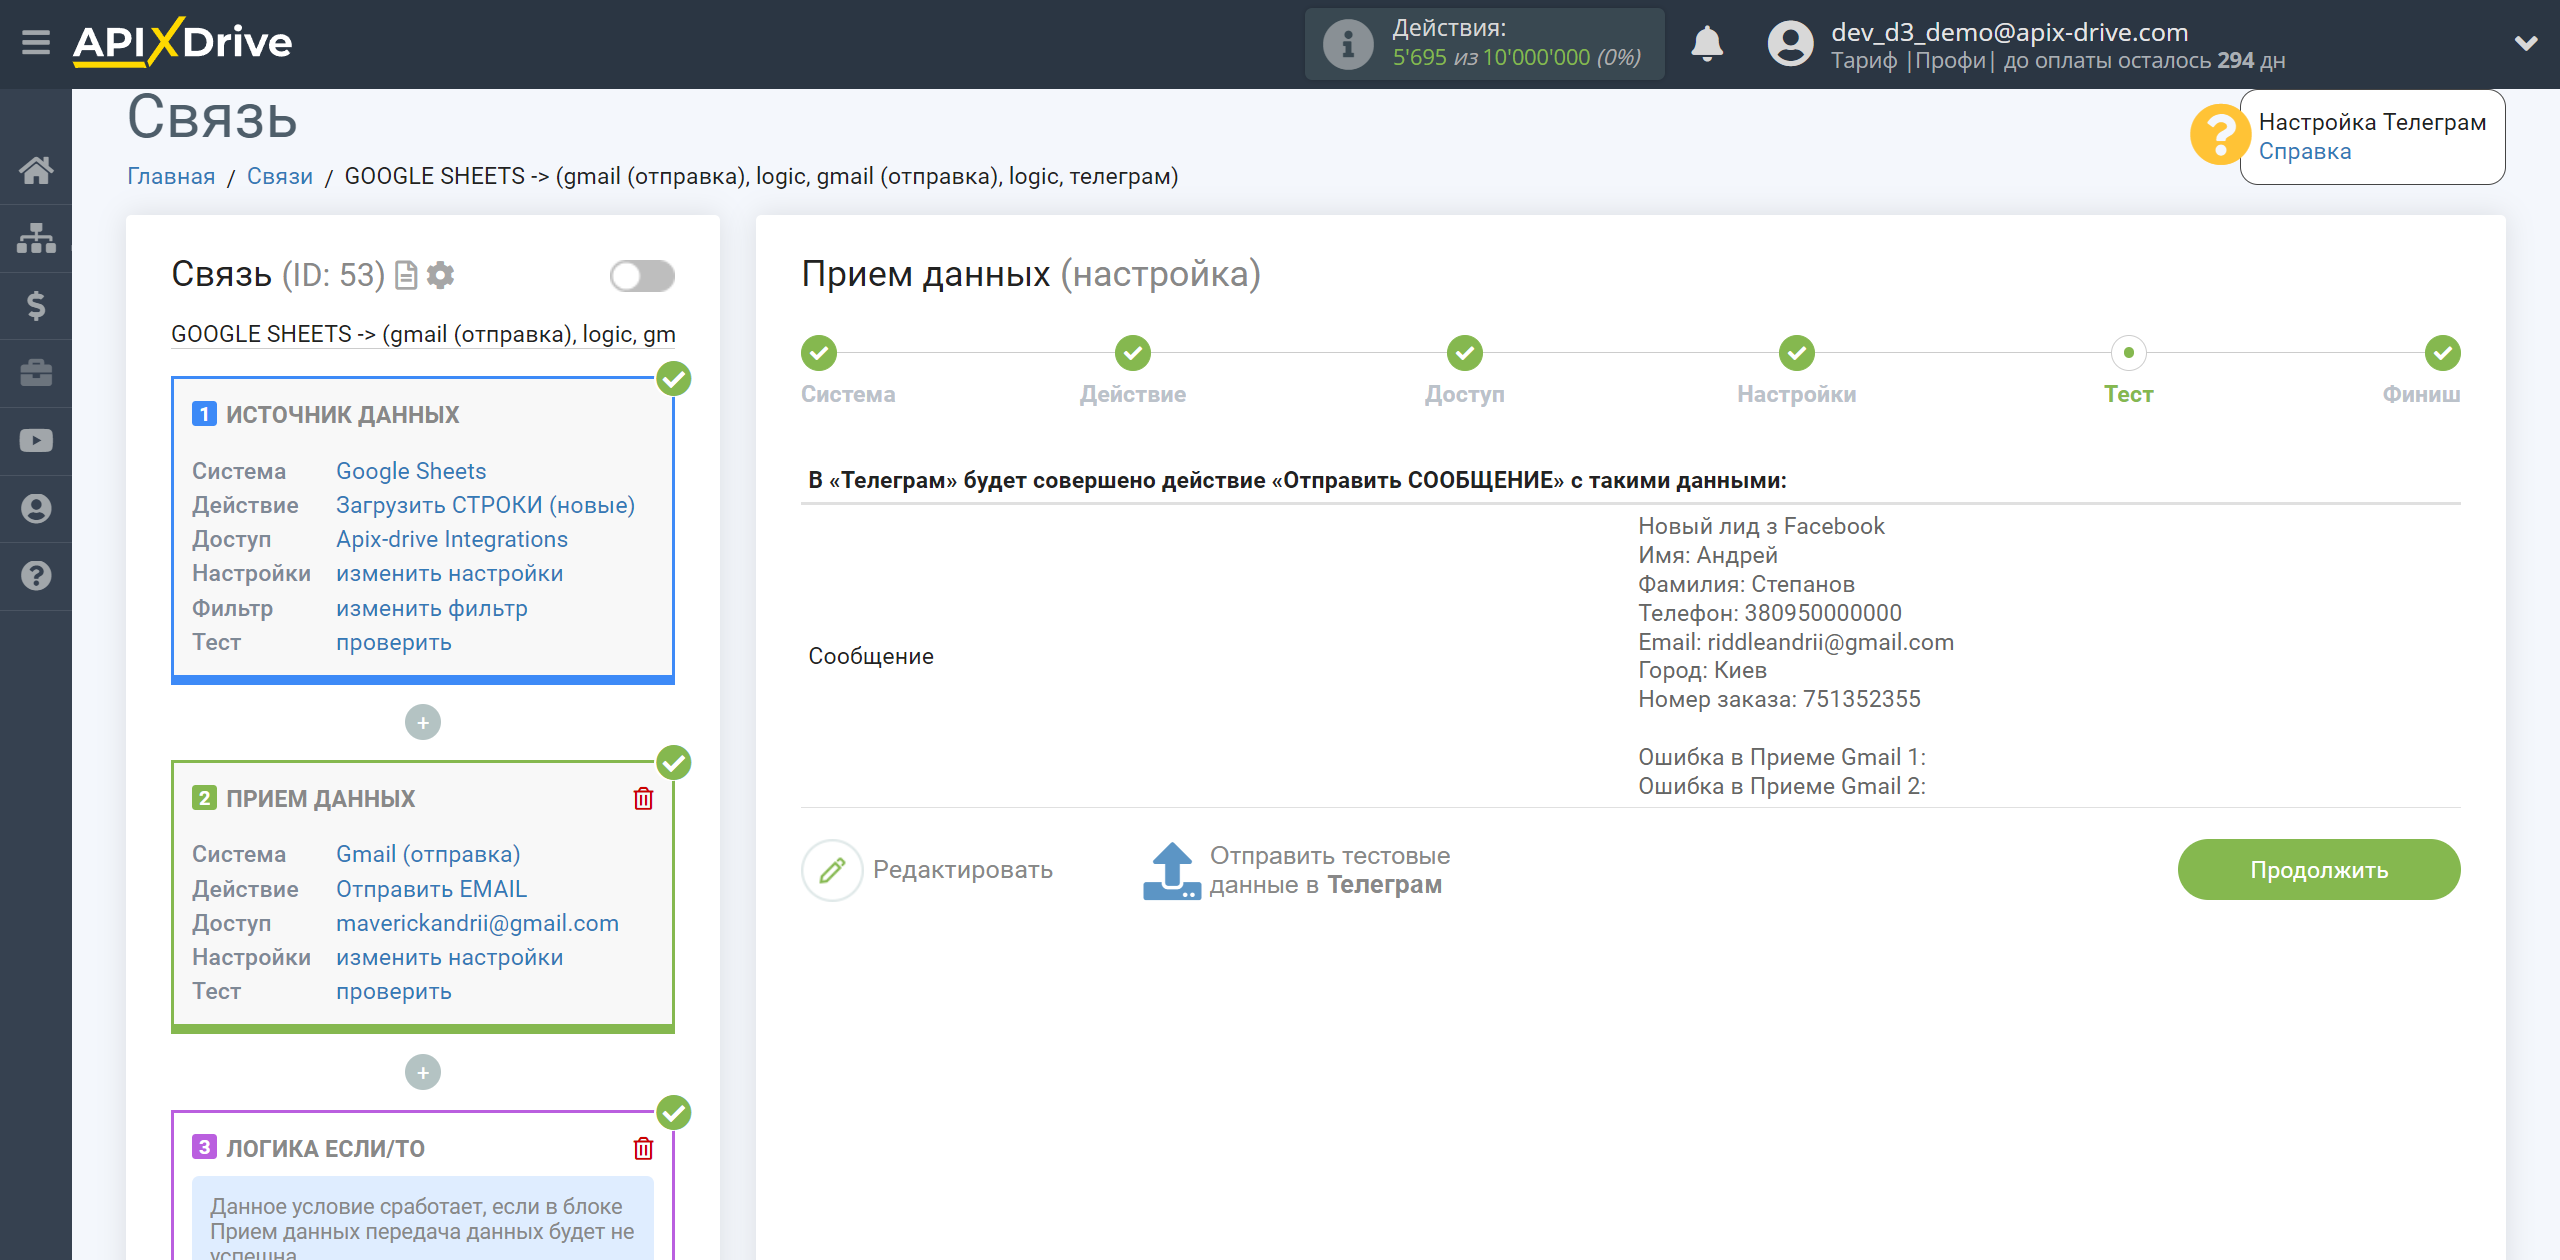
Task: Open the notifications bell
Action: [x=1707, y=44]
